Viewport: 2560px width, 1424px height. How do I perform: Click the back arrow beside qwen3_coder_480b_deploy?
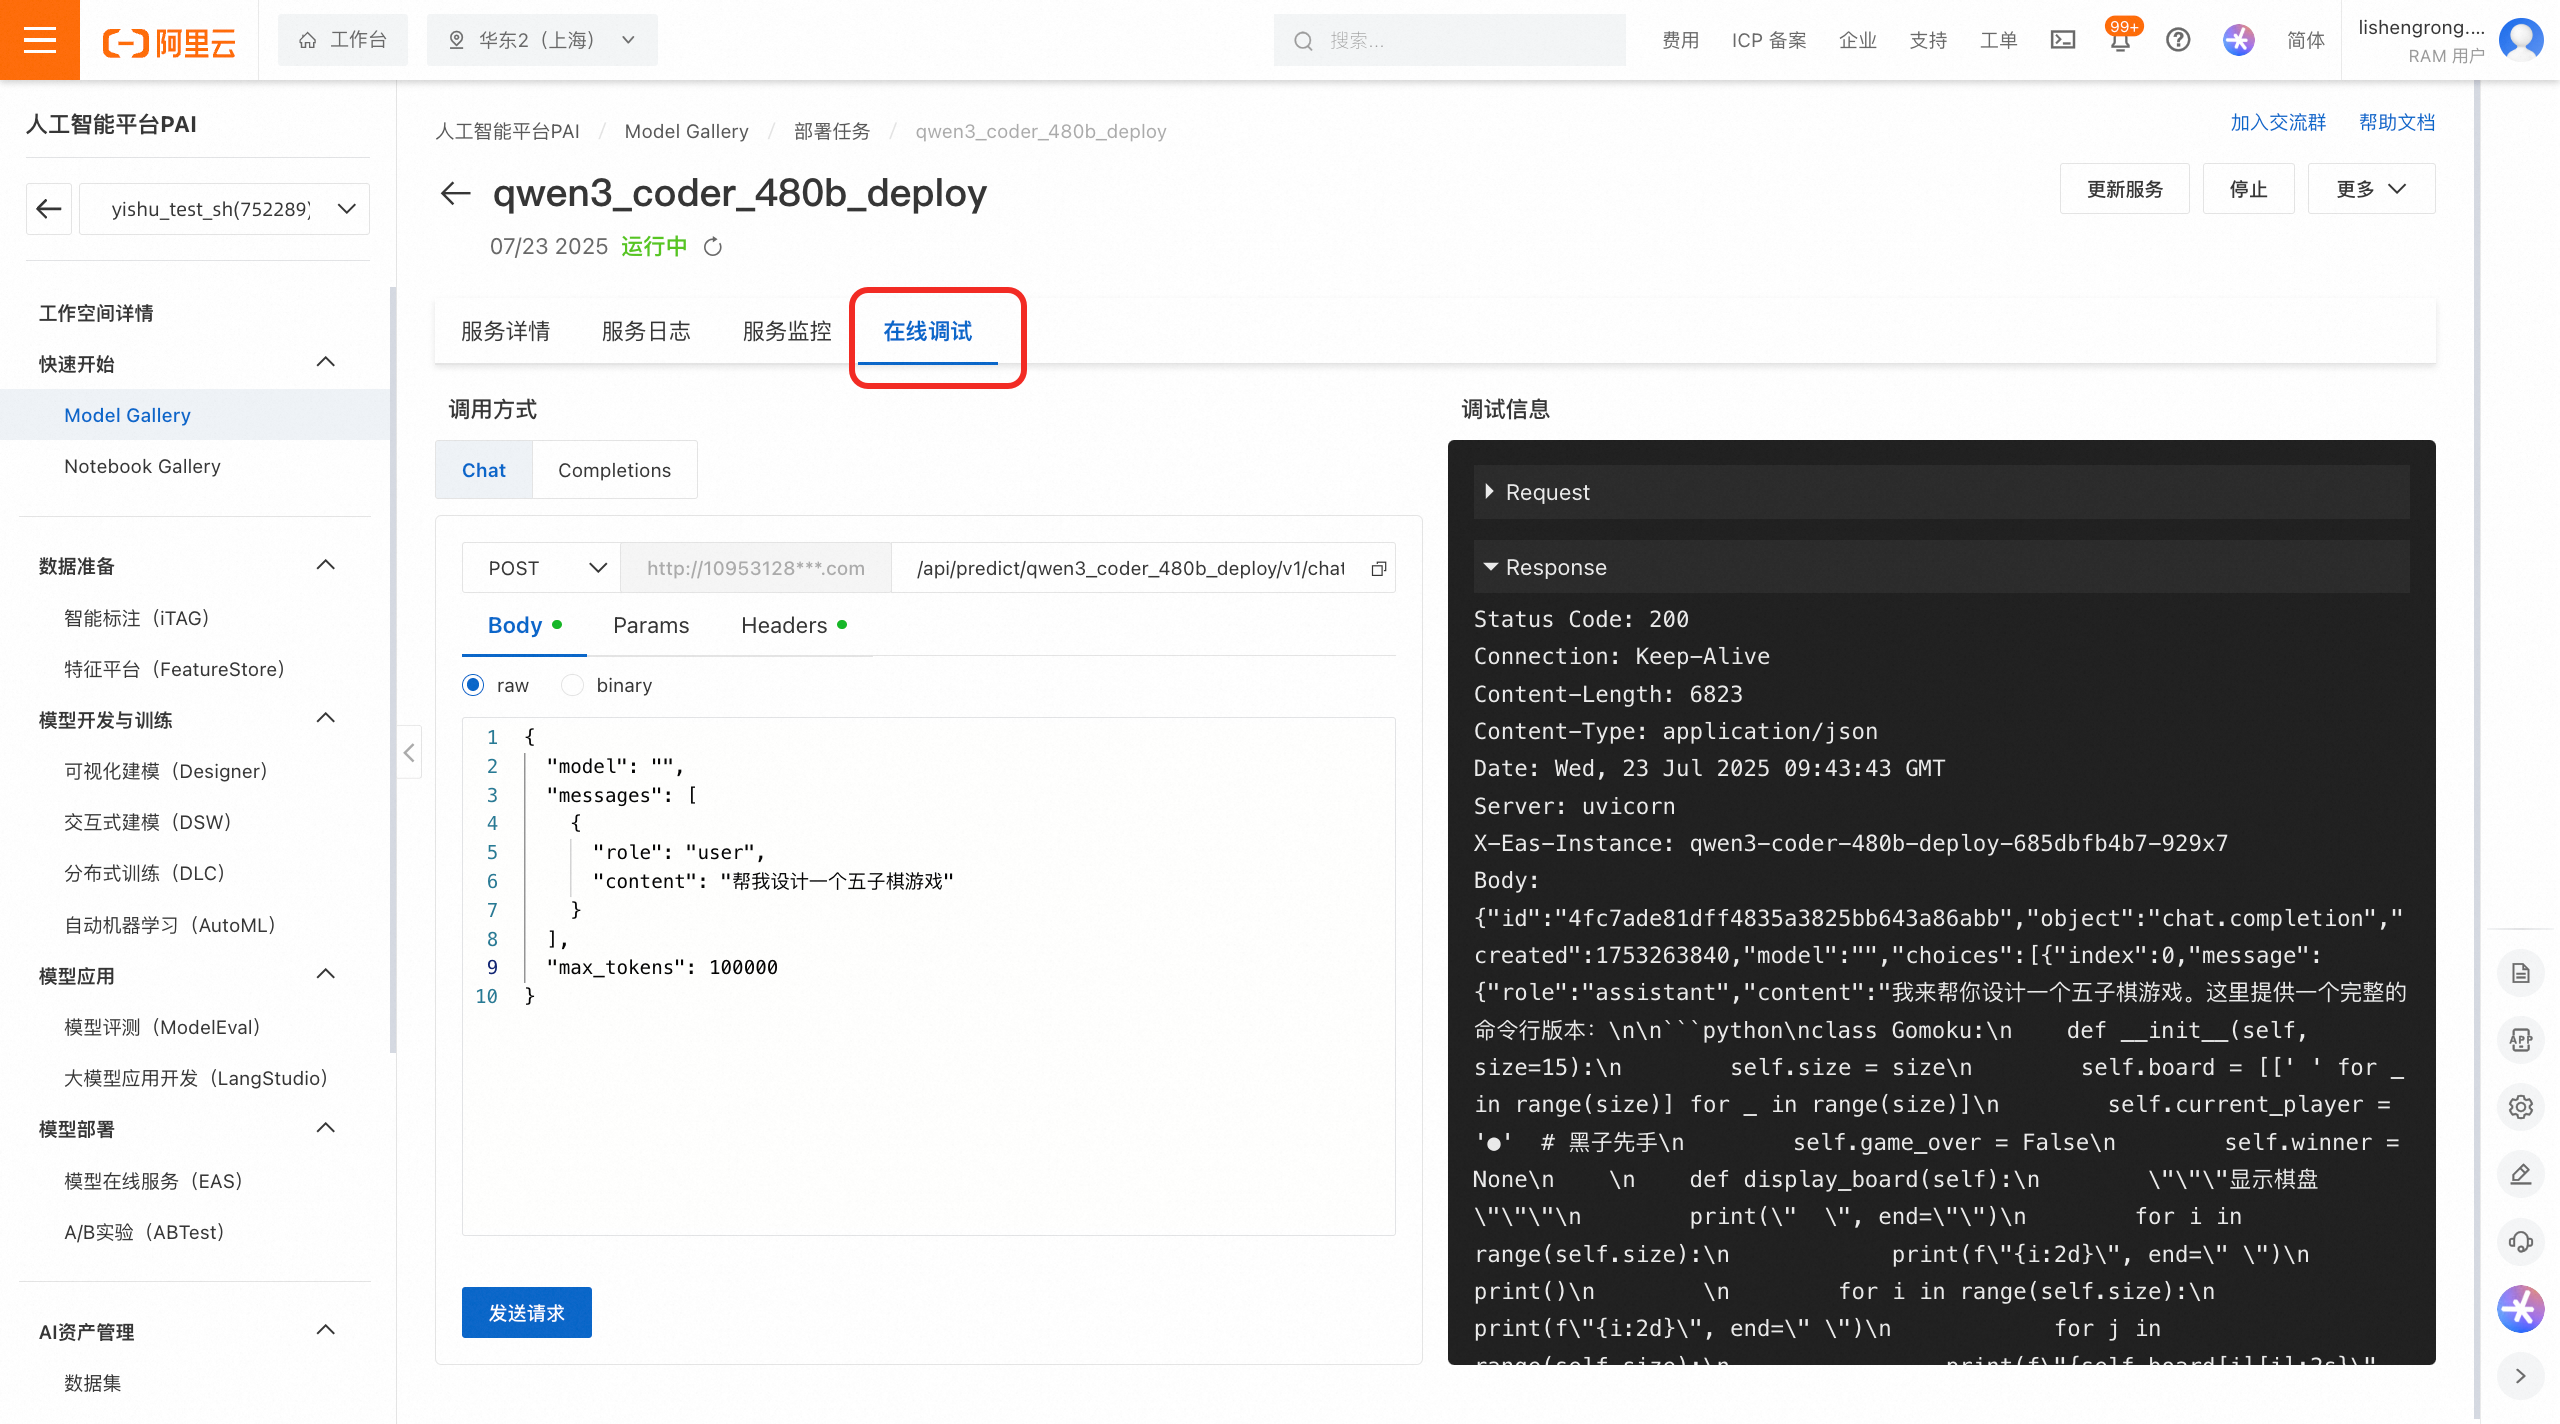tap(455, 193)
